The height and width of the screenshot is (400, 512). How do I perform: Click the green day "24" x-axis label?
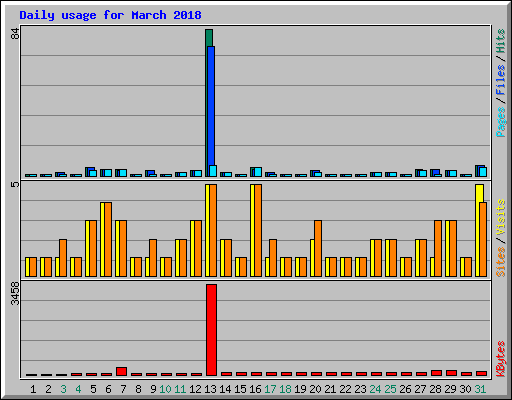(375, 389)
